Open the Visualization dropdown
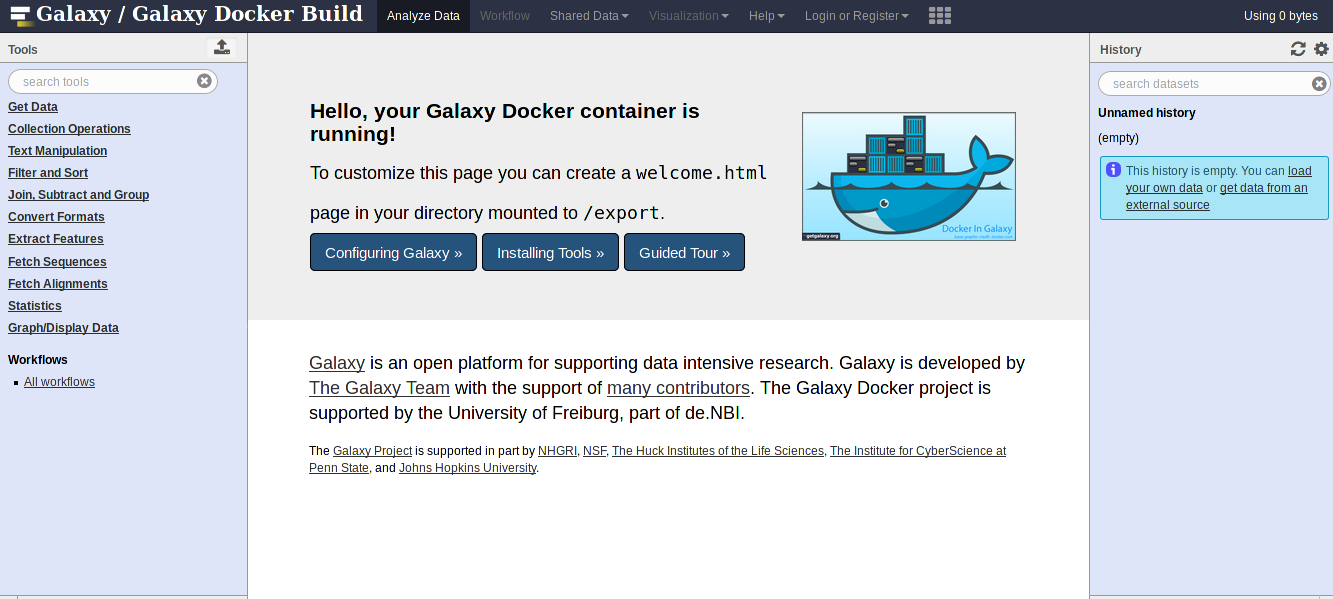Image resolution: width=1333 pixels, height=599 pixels. (x=688, y=15)
